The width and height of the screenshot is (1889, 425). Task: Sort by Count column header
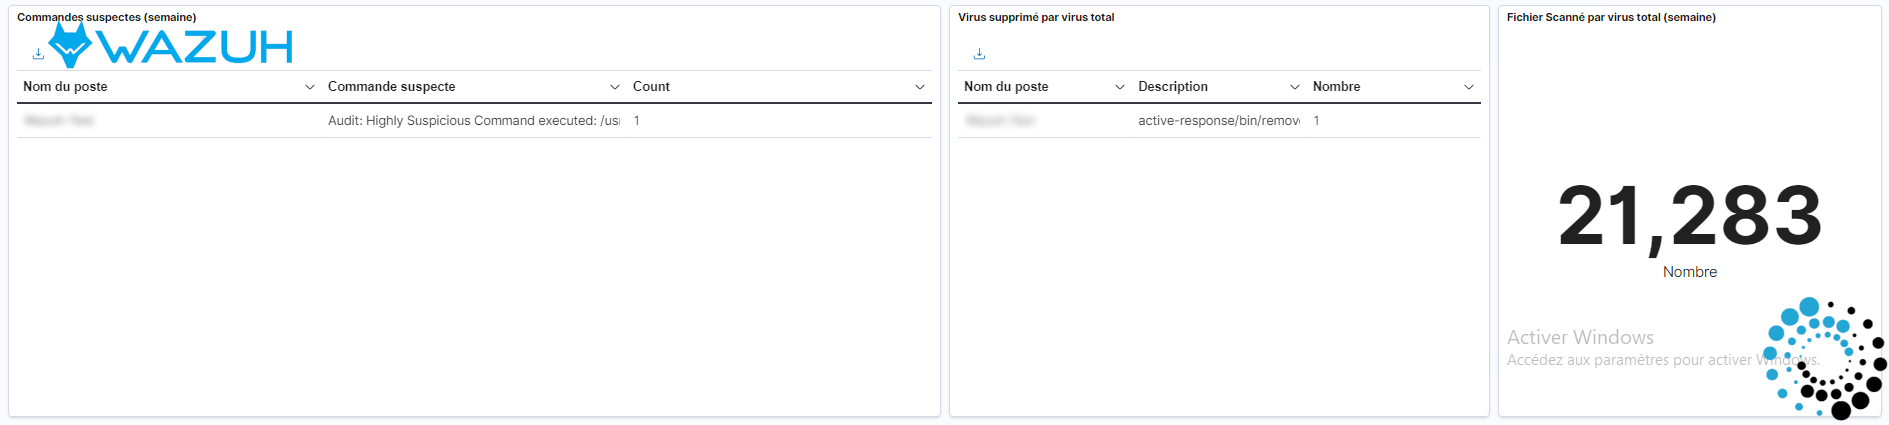651,87
